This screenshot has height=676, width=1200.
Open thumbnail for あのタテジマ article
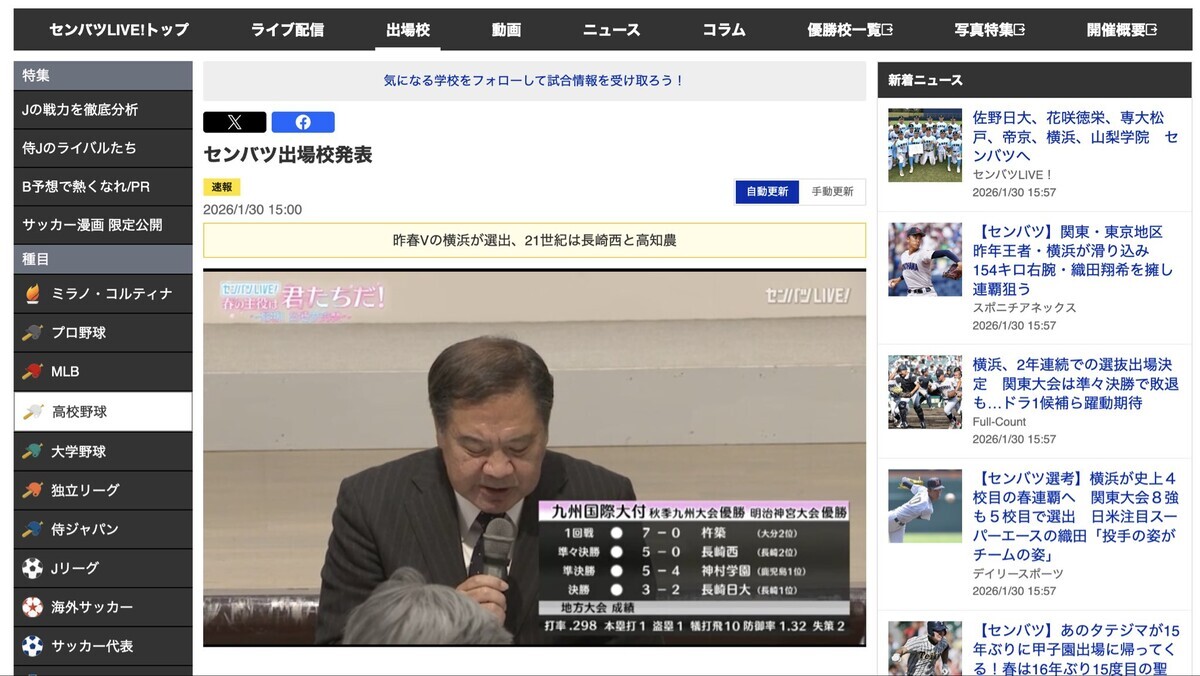pos(925,648)
